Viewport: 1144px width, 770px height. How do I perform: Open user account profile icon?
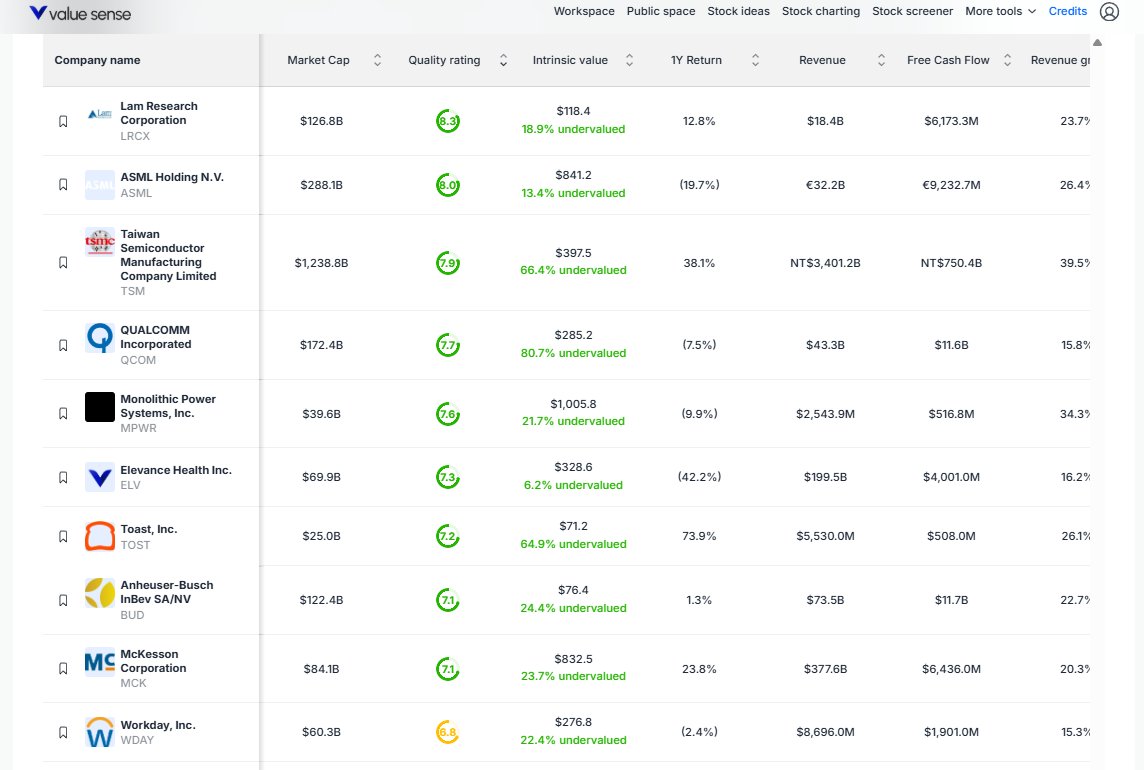[x=1109, y=12]
